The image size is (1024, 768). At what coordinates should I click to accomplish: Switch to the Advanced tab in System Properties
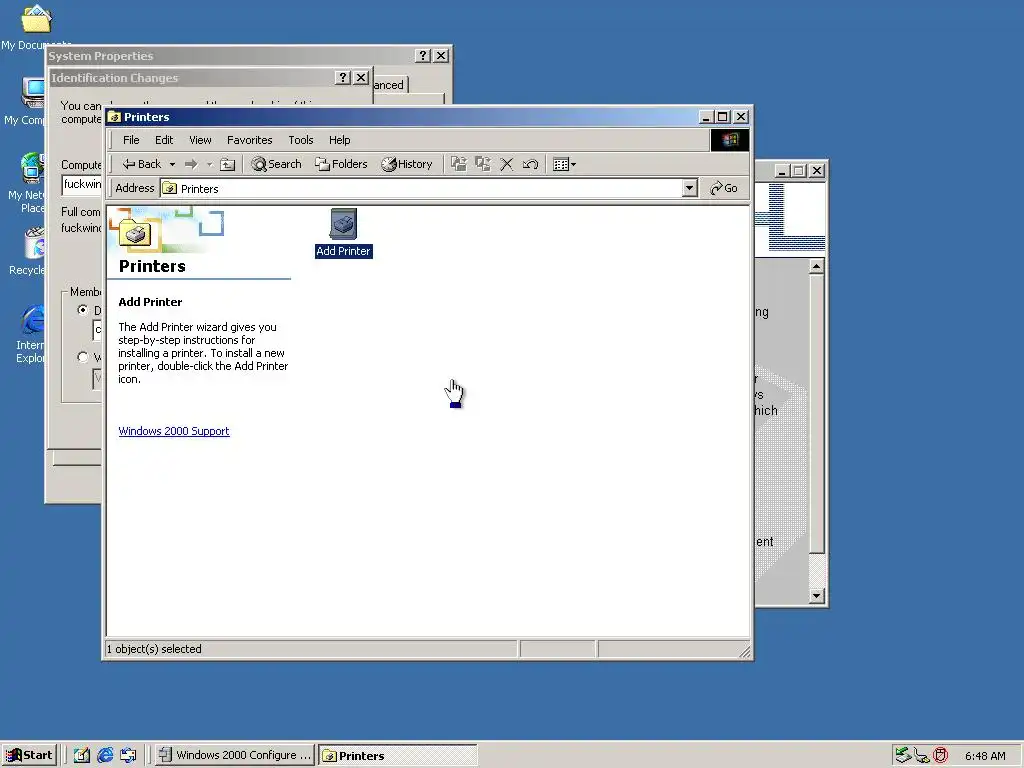389,85
